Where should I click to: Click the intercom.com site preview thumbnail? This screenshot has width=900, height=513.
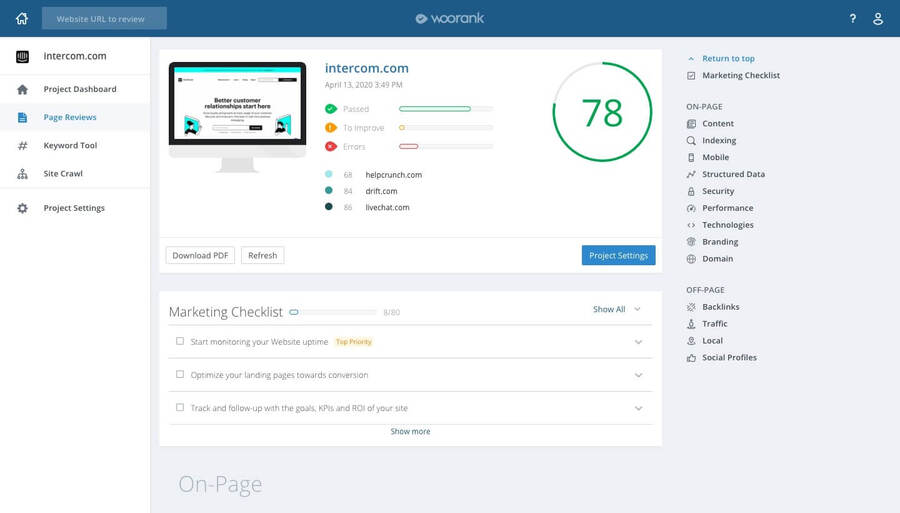(238, 117)
